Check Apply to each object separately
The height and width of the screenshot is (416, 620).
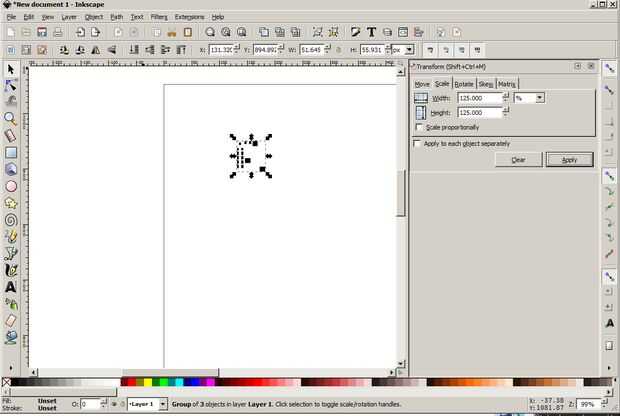coord(417,143)
